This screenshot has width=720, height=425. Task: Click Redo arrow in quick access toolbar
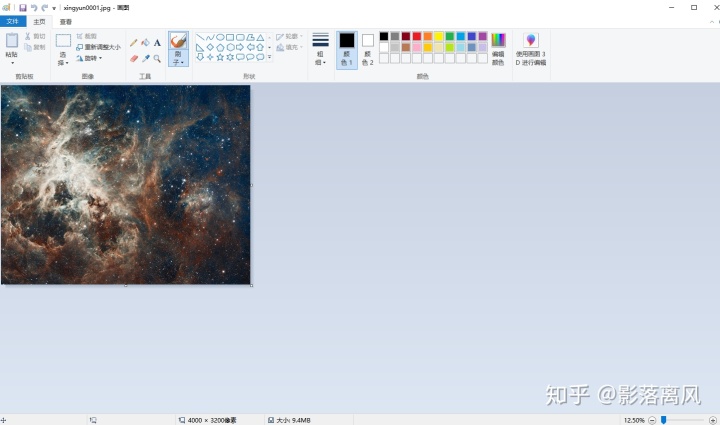(45, 8)
